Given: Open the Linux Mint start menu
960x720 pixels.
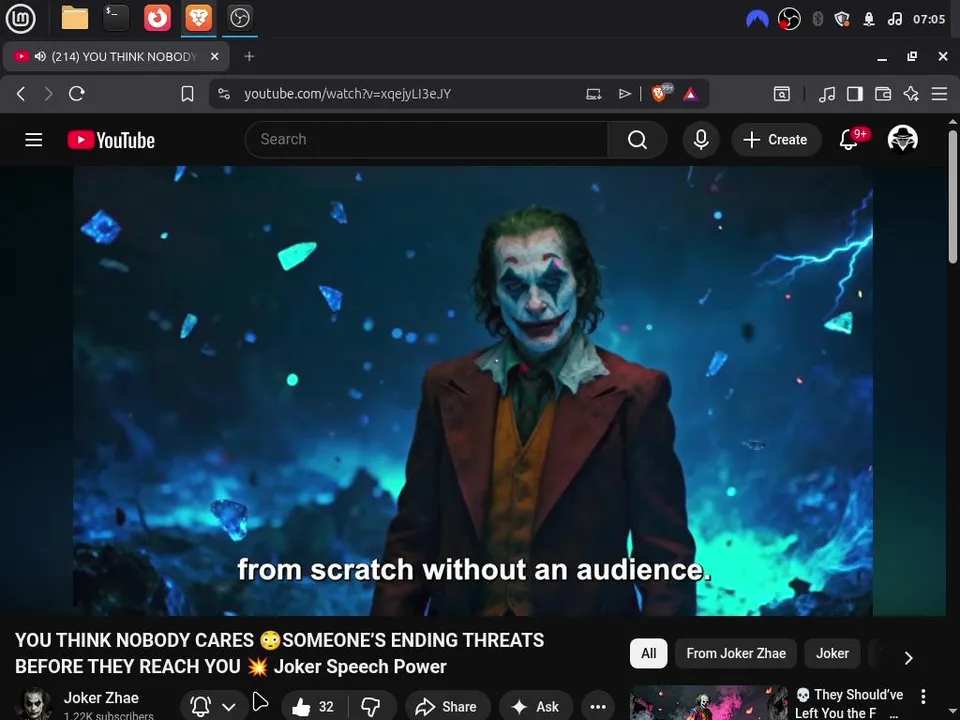Looking at the screenshot, I should (20, 18).
